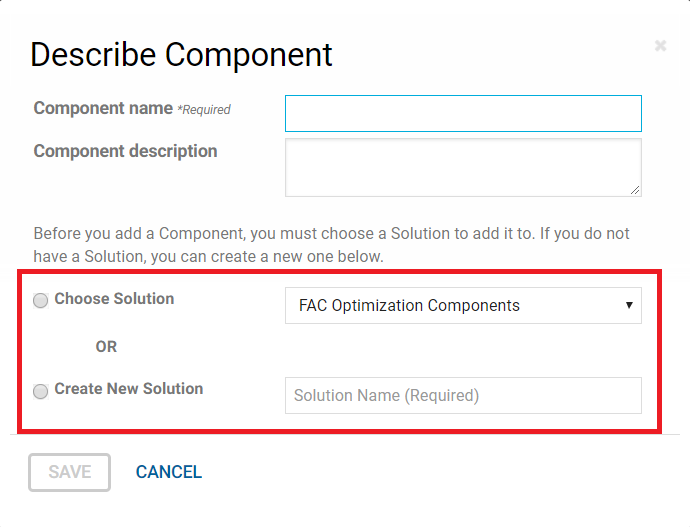
Task: Click the description box resize handle
Action: tap(635, 189)
